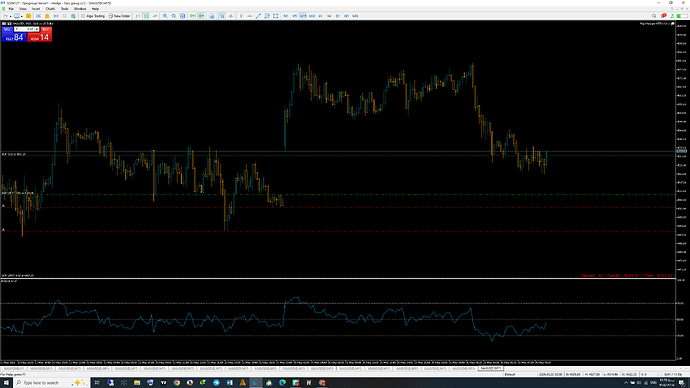Open the Tools menu
The width and height of the screenshot is (690, 388).
point(64,9)
